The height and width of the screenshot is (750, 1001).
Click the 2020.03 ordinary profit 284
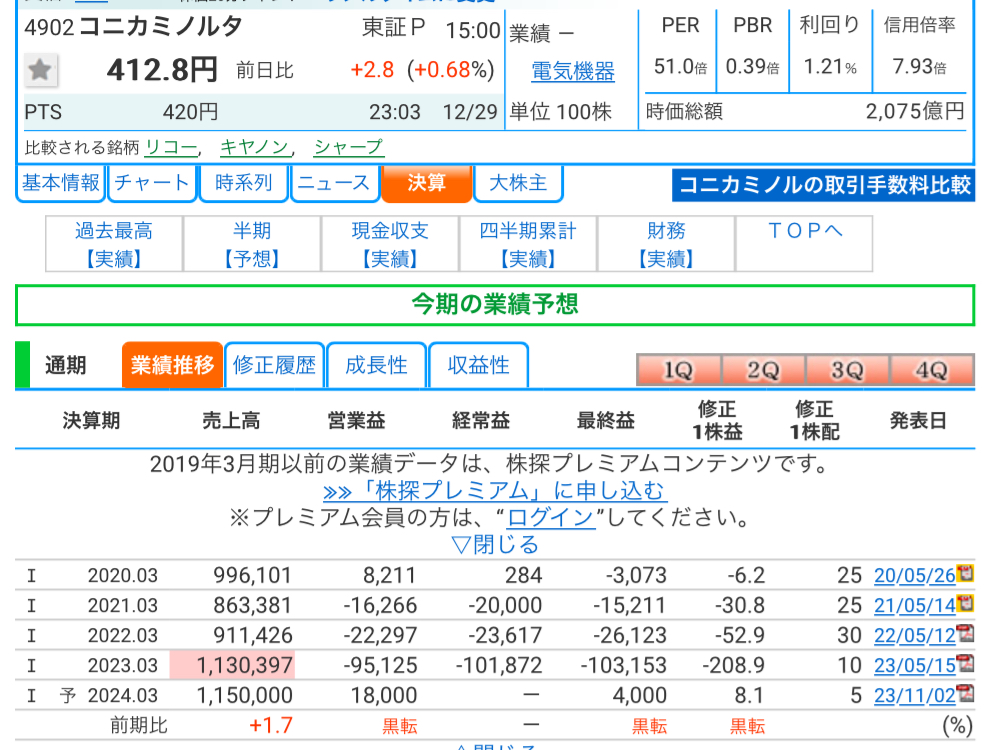(x=523, y=576)
